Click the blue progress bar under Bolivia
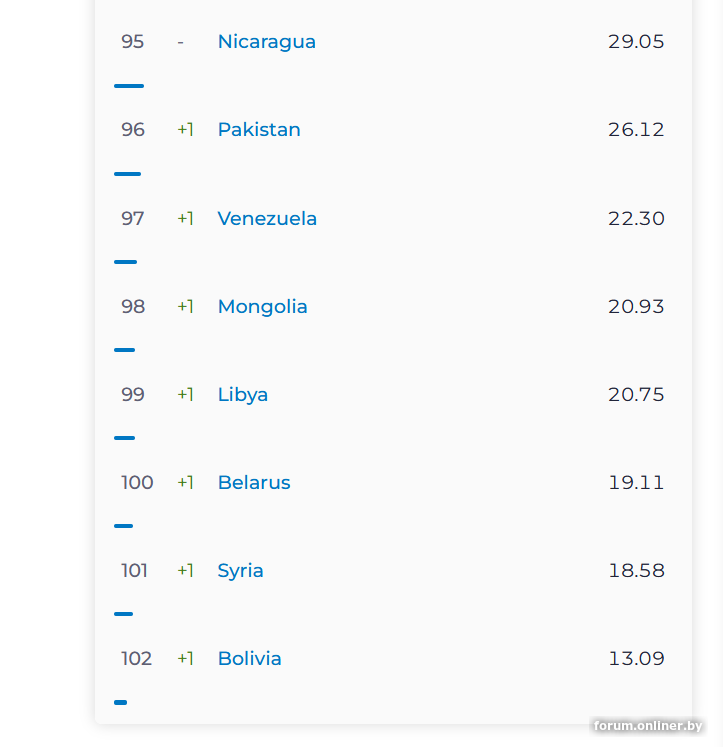The height and width of the screenshot is (747, 723). point(121,702)
